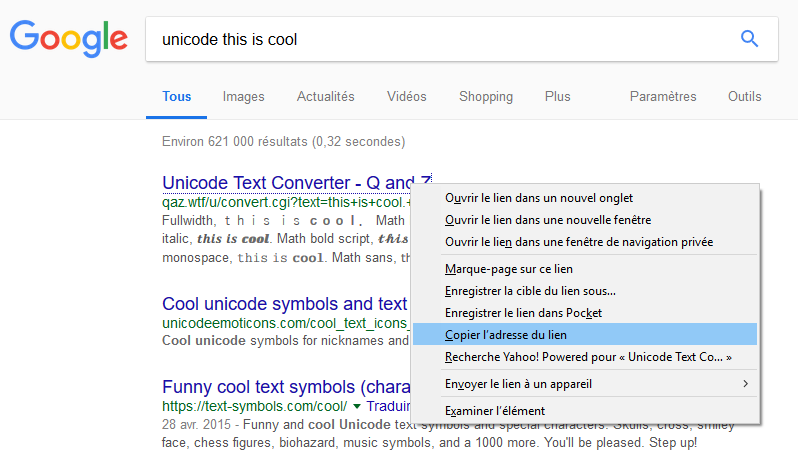Choose Enregistrer la cible du lien sous

[x=530, y=291]
